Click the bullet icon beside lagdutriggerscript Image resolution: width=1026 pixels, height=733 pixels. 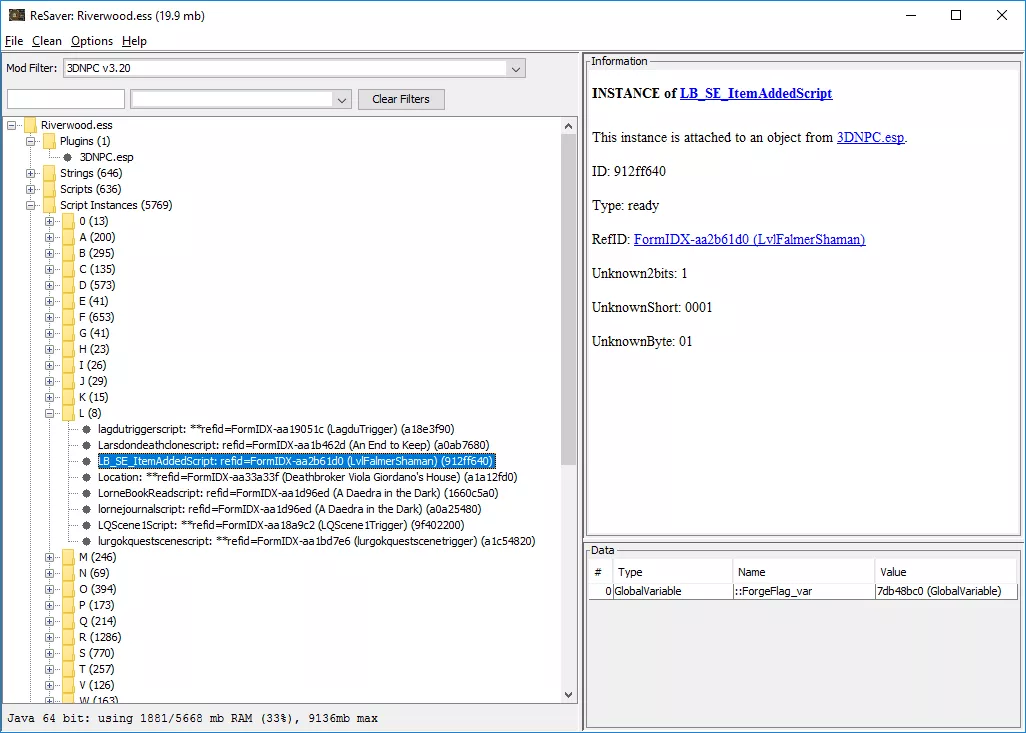click(x=86, y=429)
